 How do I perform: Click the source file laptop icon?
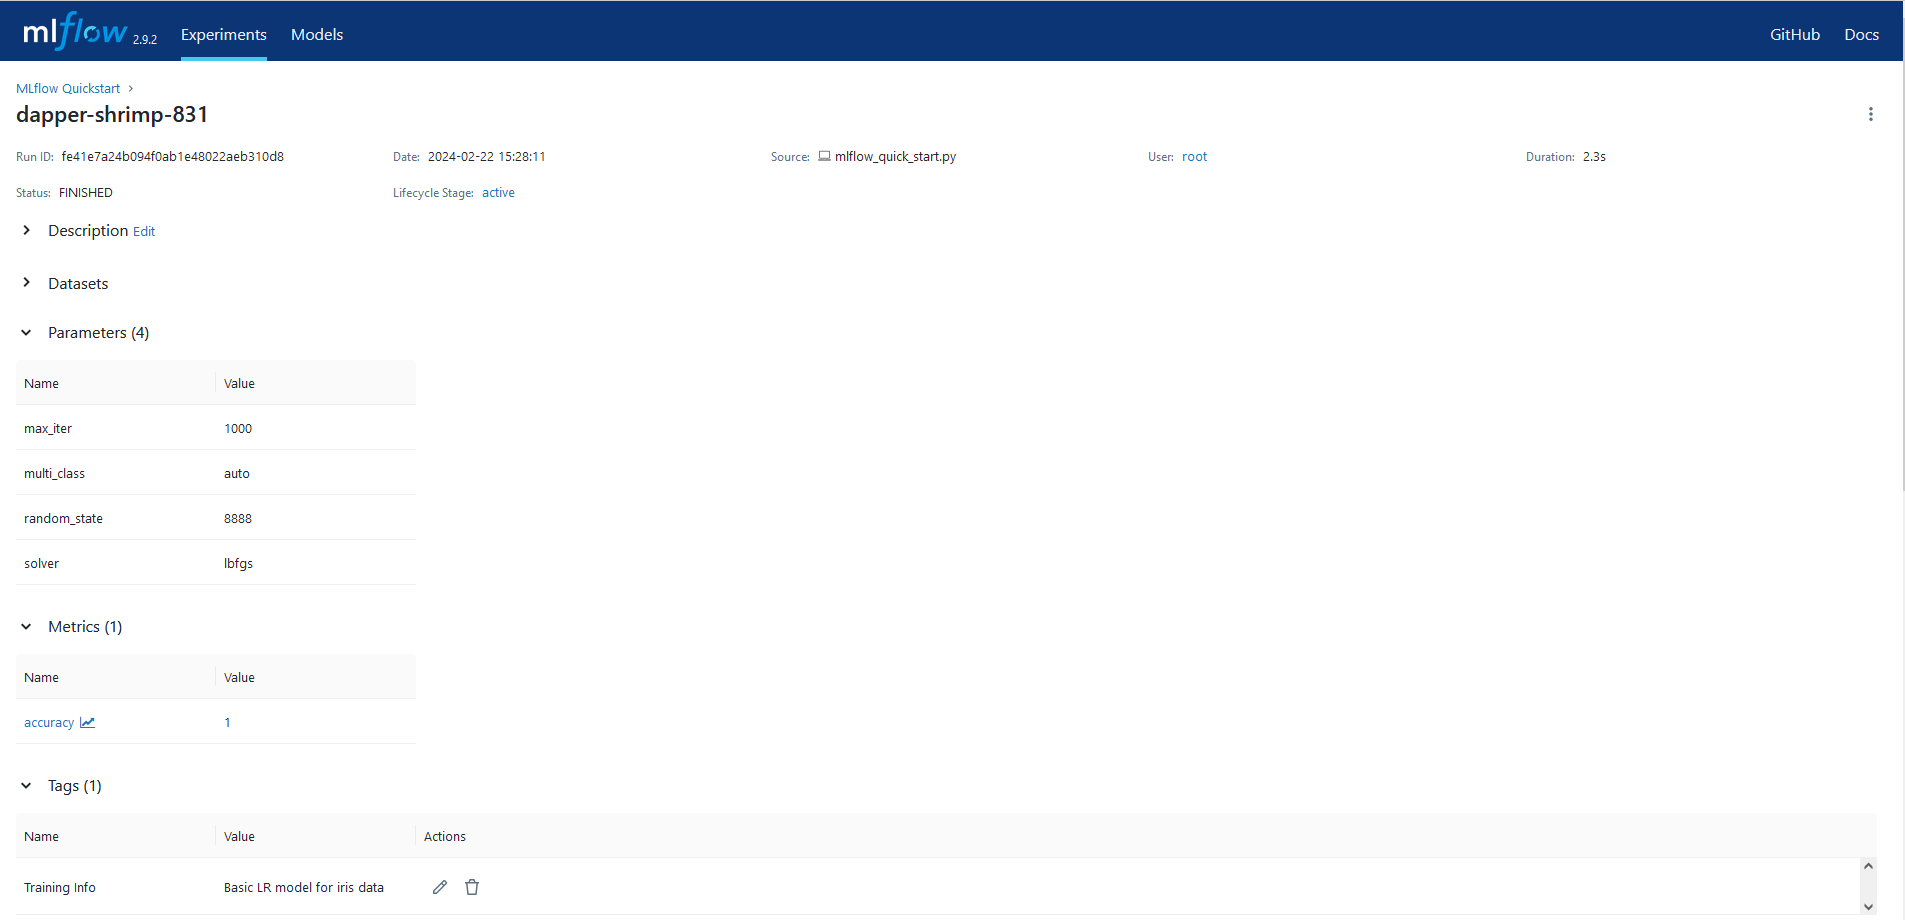[x=824, y=156]
